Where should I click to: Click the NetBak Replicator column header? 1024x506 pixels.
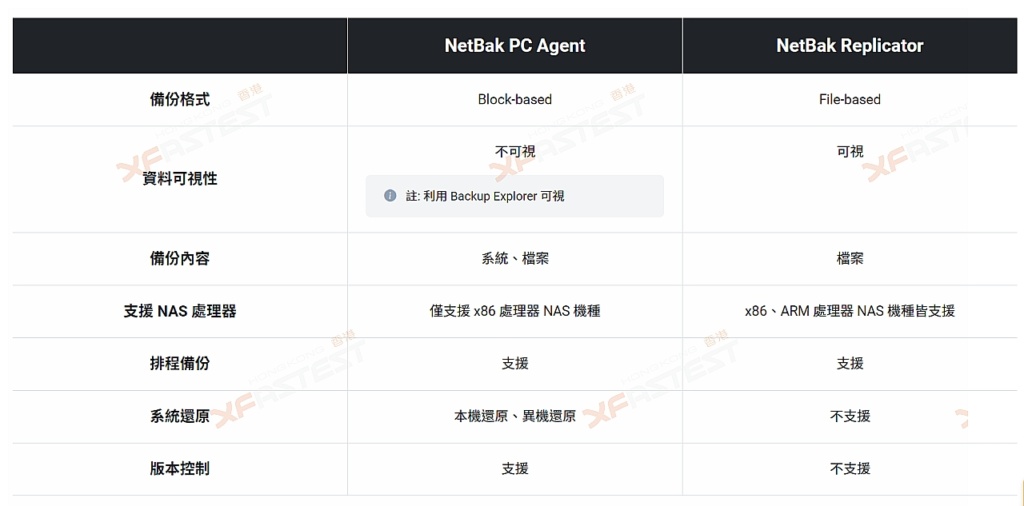coord(850,46)
